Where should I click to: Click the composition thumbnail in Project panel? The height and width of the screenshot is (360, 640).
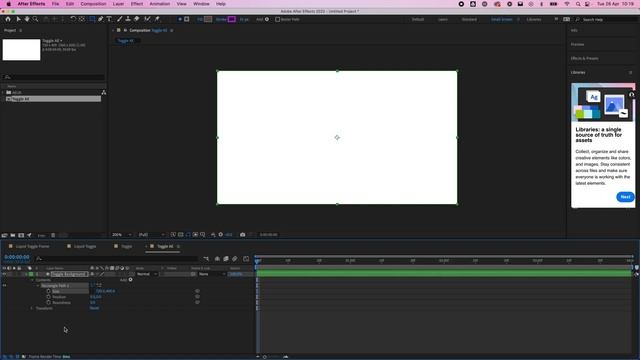pos(21,49)
